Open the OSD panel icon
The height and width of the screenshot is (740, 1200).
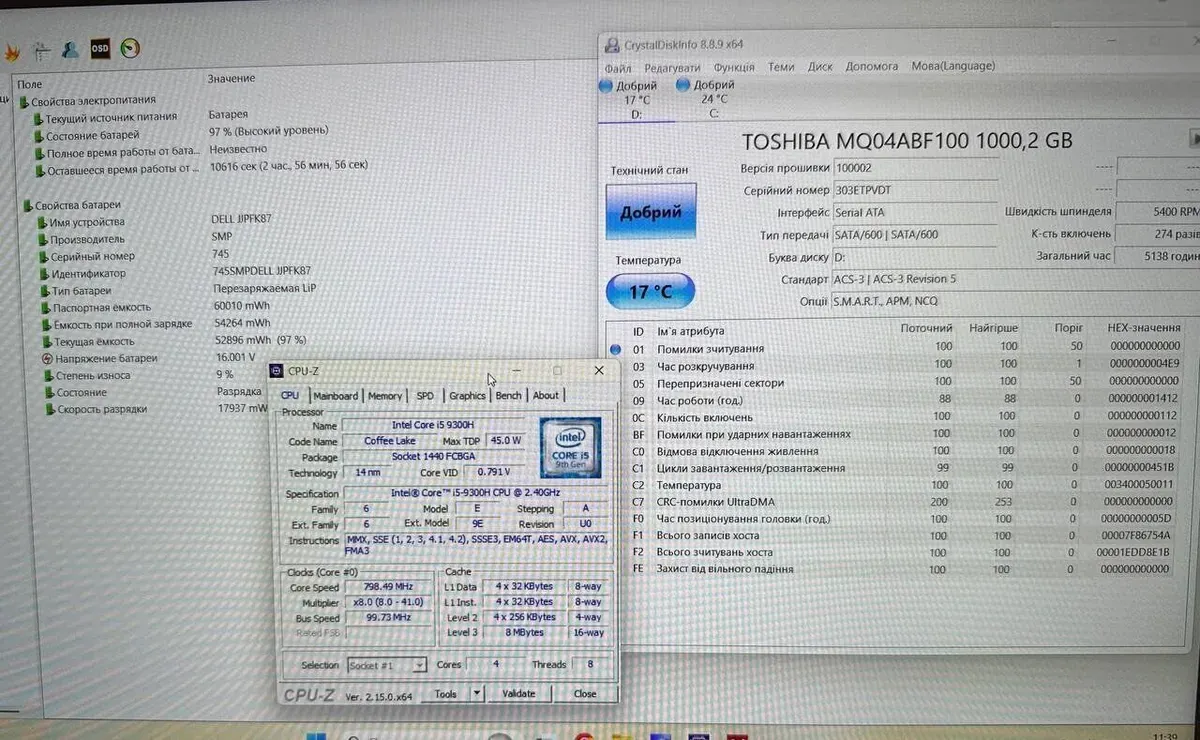click(100, 48)
